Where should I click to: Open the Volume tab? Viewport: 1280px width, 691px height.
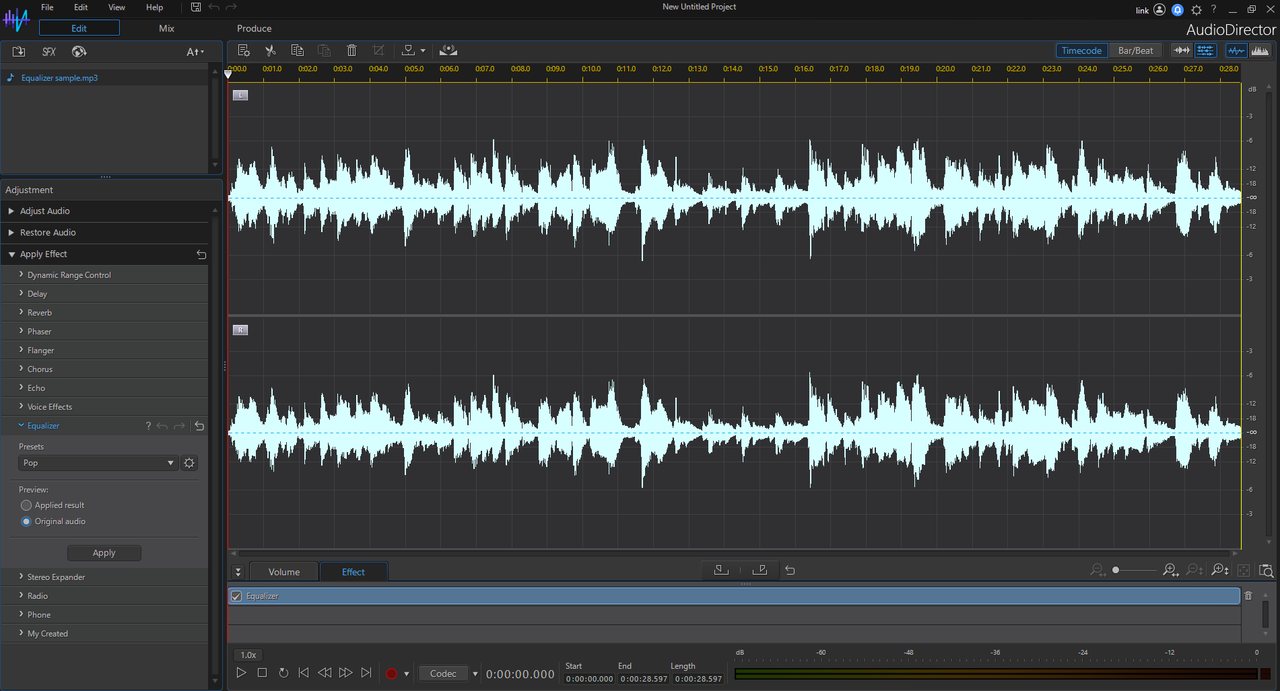(x=284, y=572)
